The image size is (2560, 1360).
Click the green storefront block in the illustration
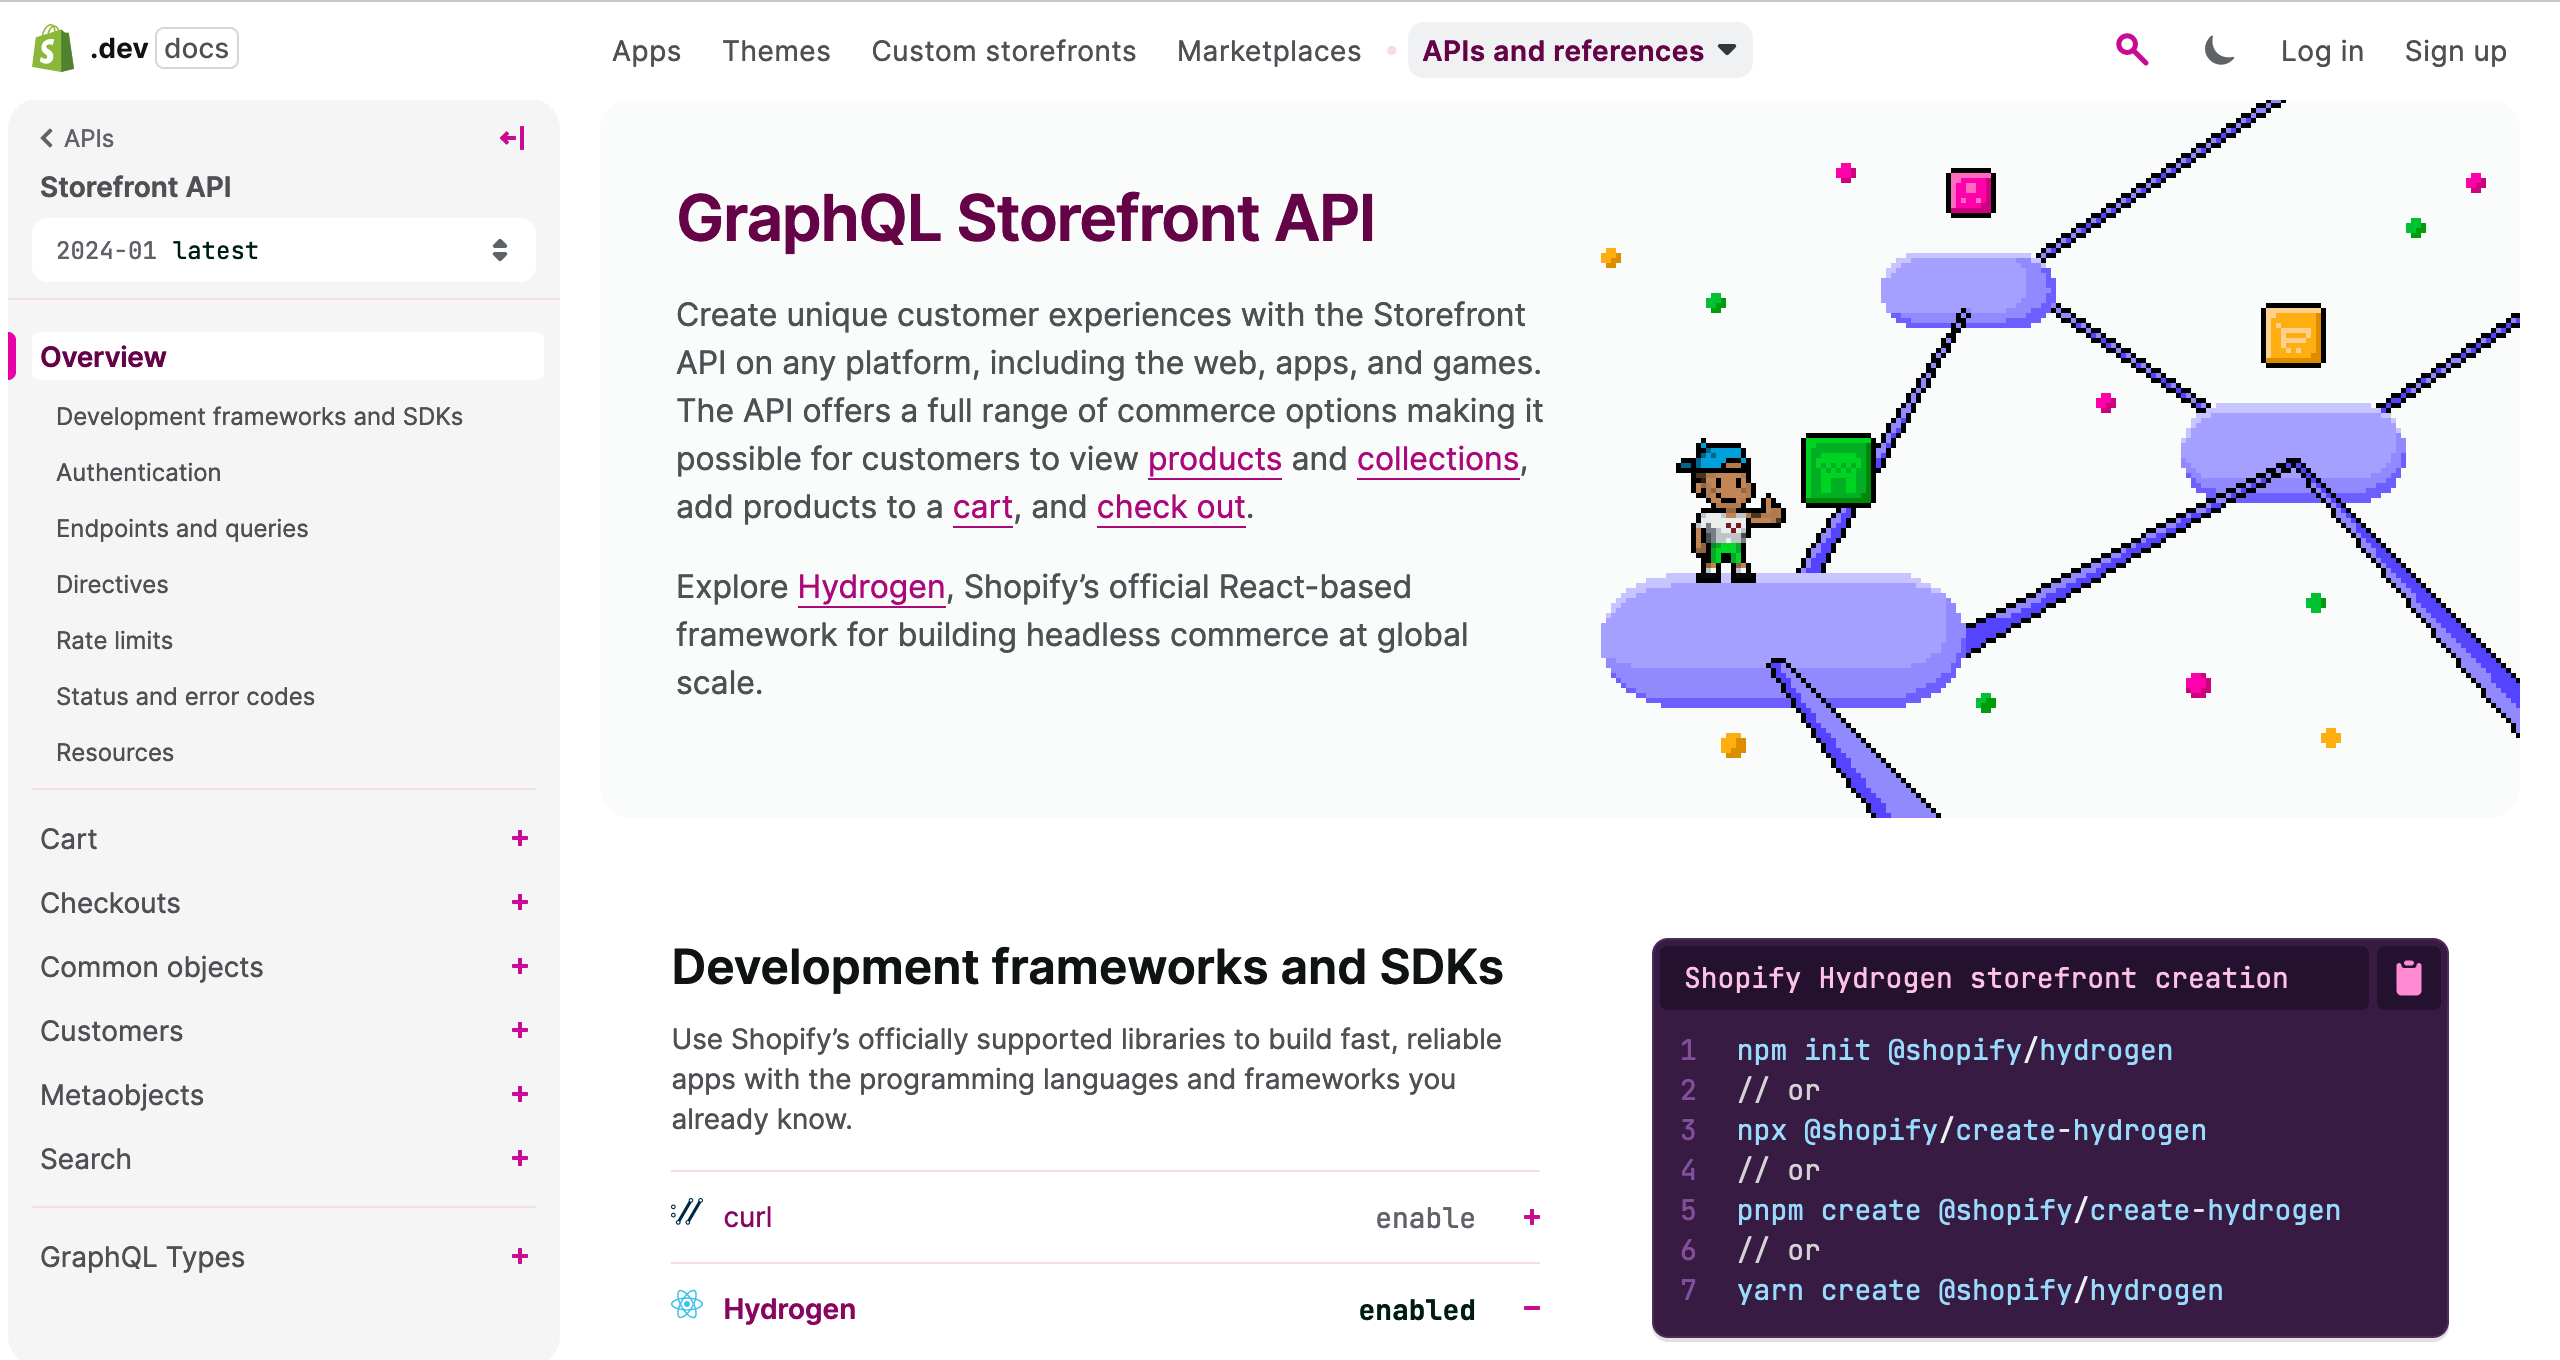(x=1837, y=470)
